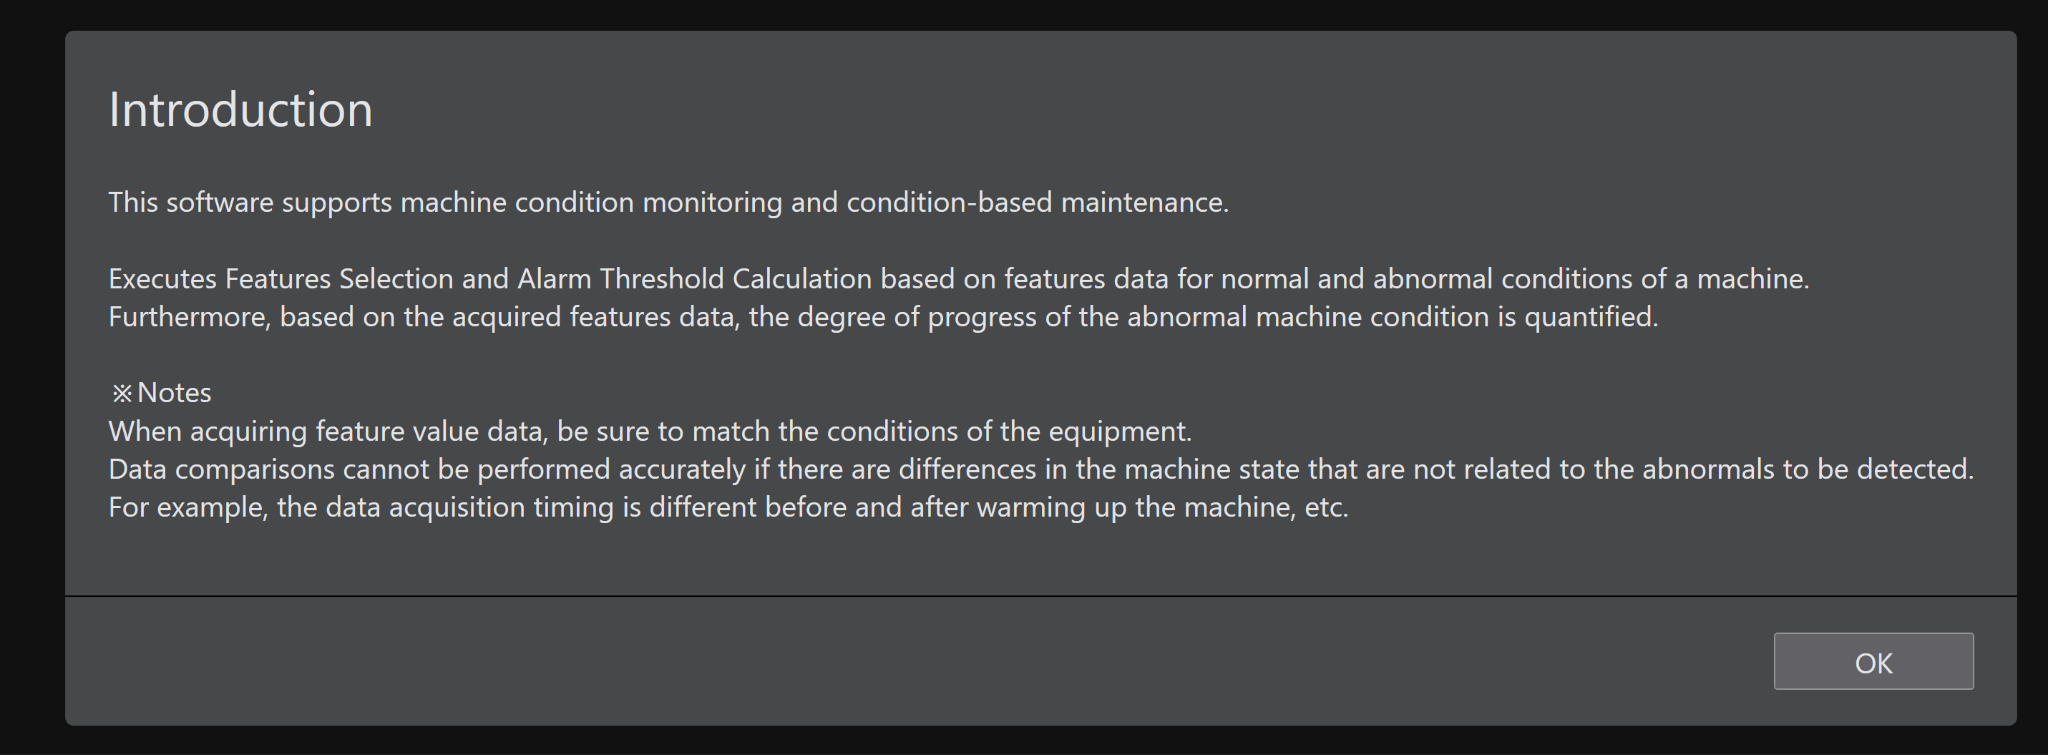Click the sentence starting "This software supports"
This screenshot has width=2048, height=755.
[667, 202]
